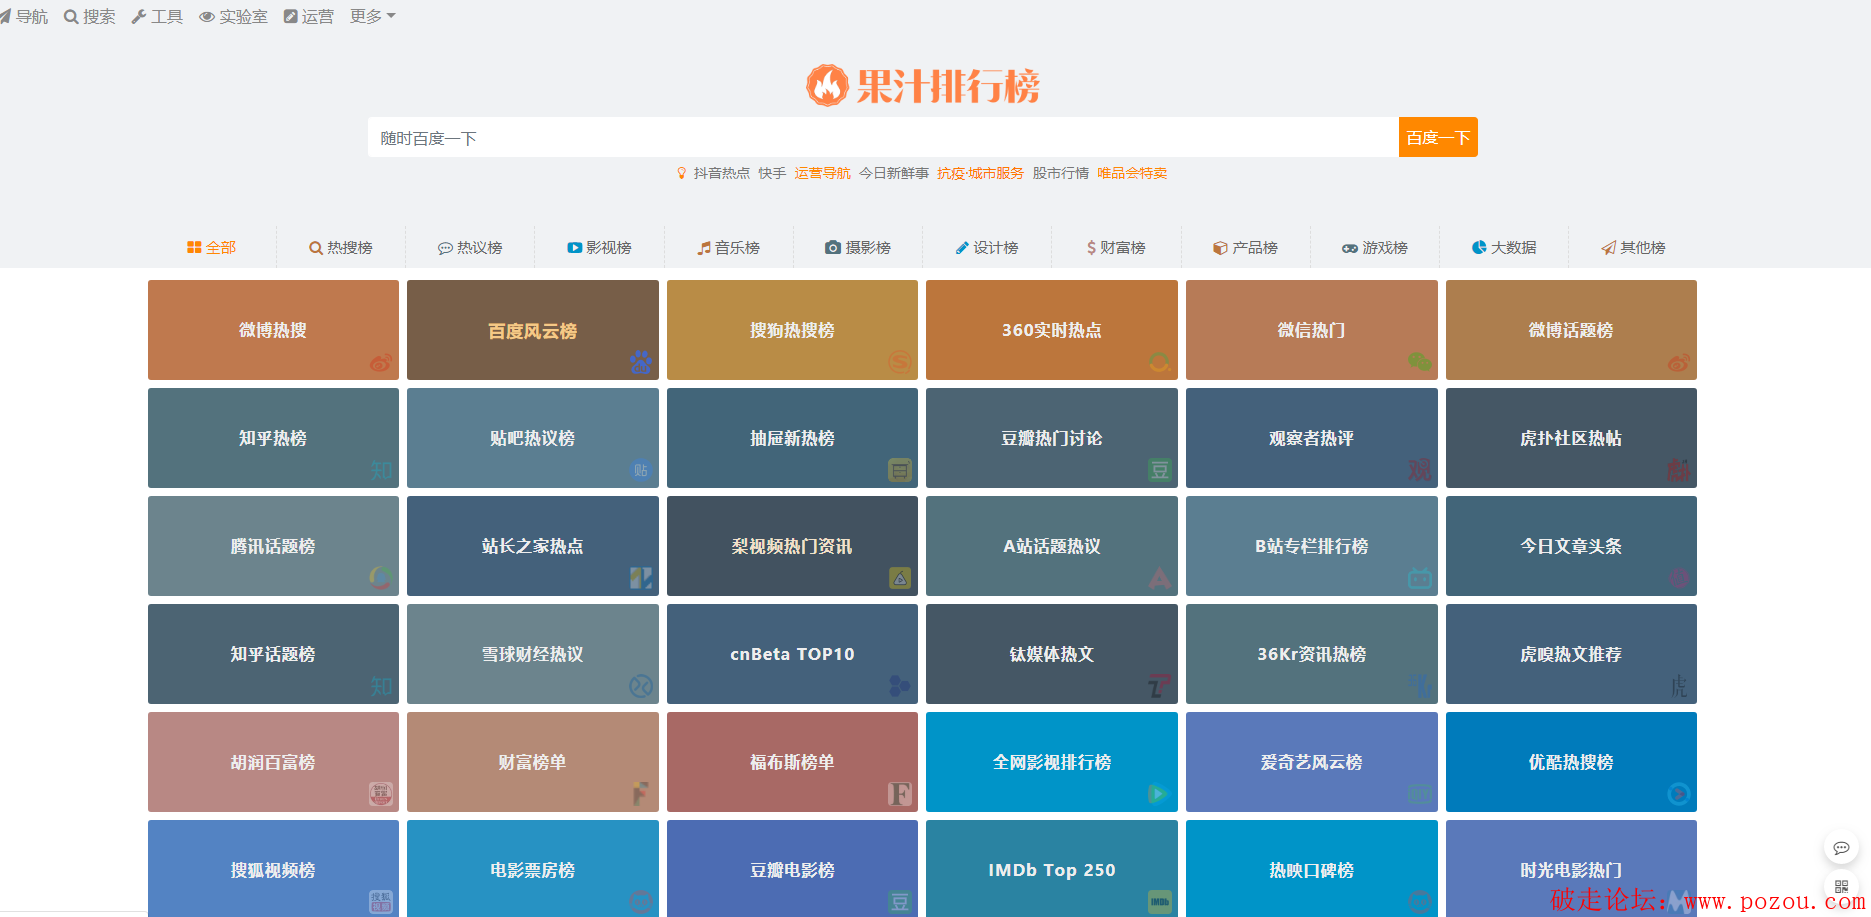The image size is (1871, 917).
Task: Open the 电影票房榜 card
Action: tap(533, 868)
